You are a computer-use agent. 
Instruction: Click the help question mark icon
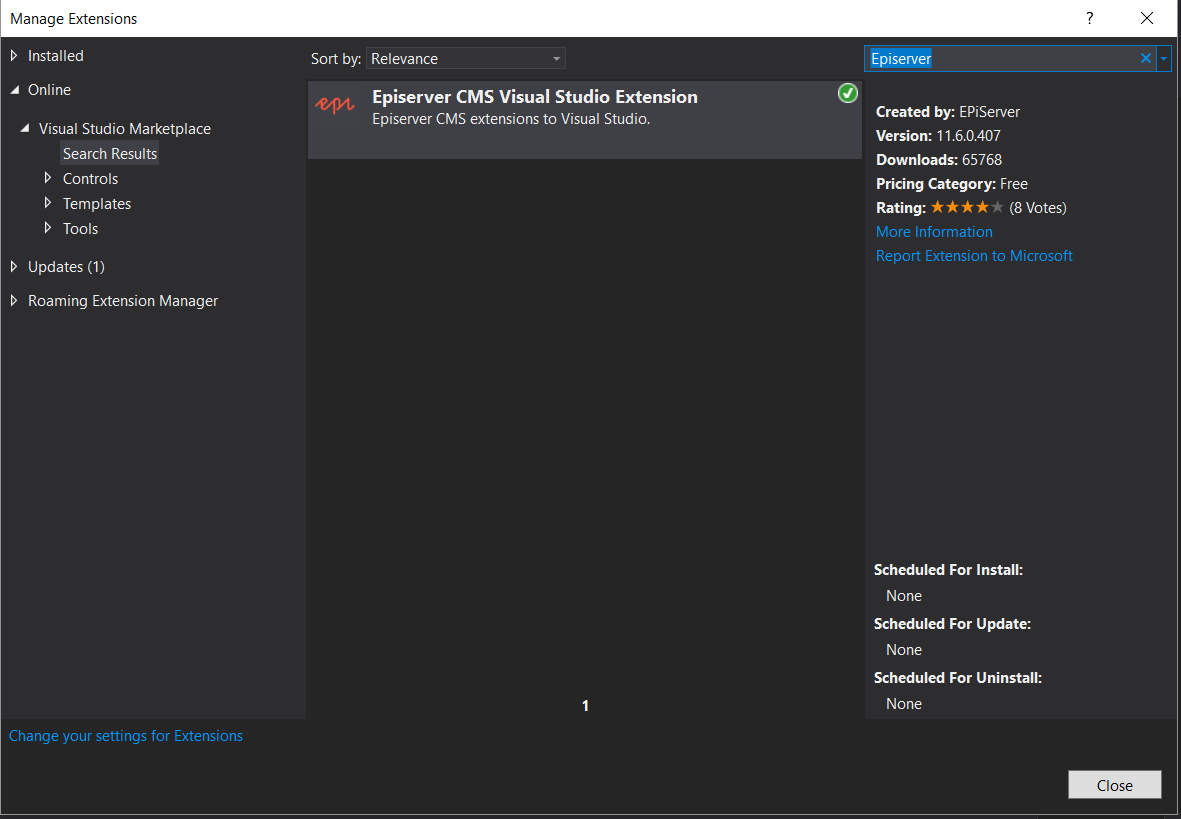[1090, 19]
